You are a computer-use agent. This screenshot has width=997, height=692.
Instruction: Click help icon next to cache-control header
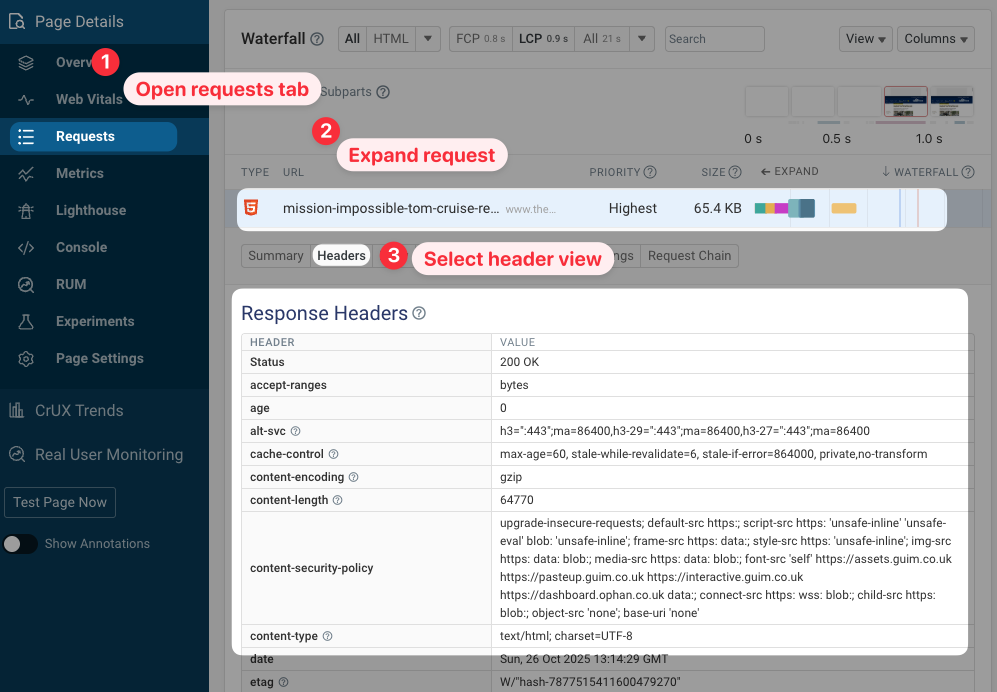334,454
